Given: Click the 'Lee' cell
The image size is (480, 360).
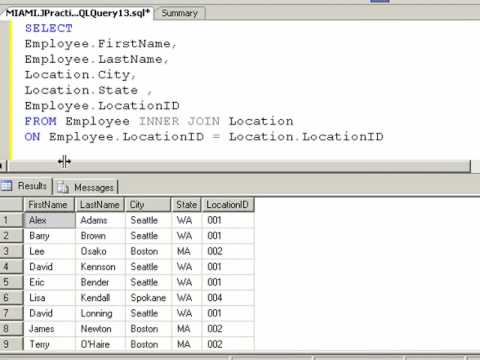Looking at the screenshot, I should click(50, 251).
